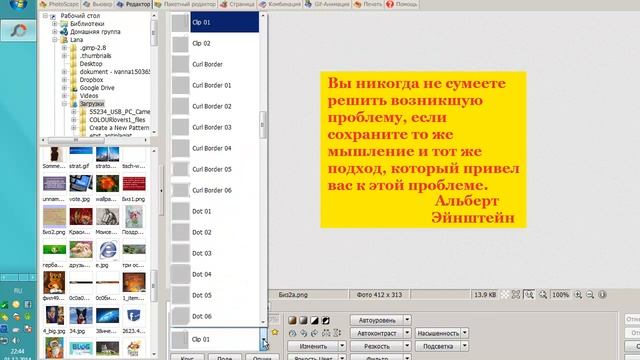
Task: Open the PhotoScape home tab
Action: pos(60,4)
